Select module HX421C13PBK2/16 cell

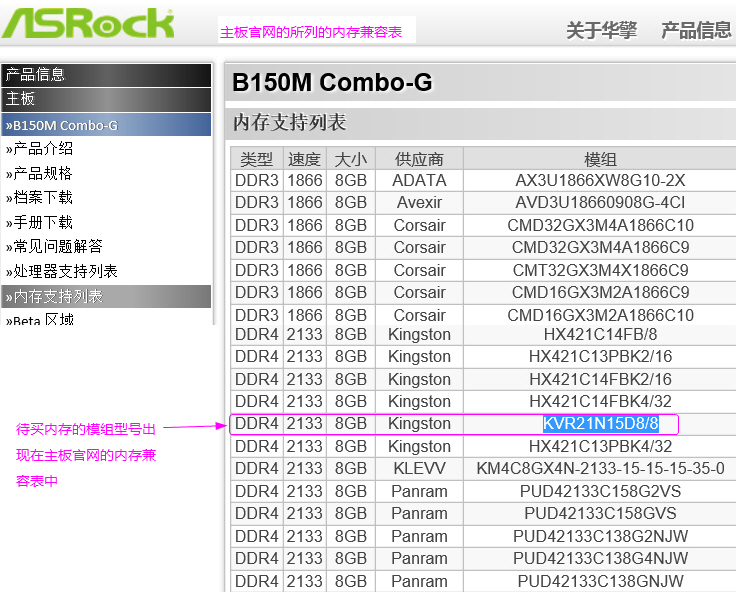click(x=600, y=357)
